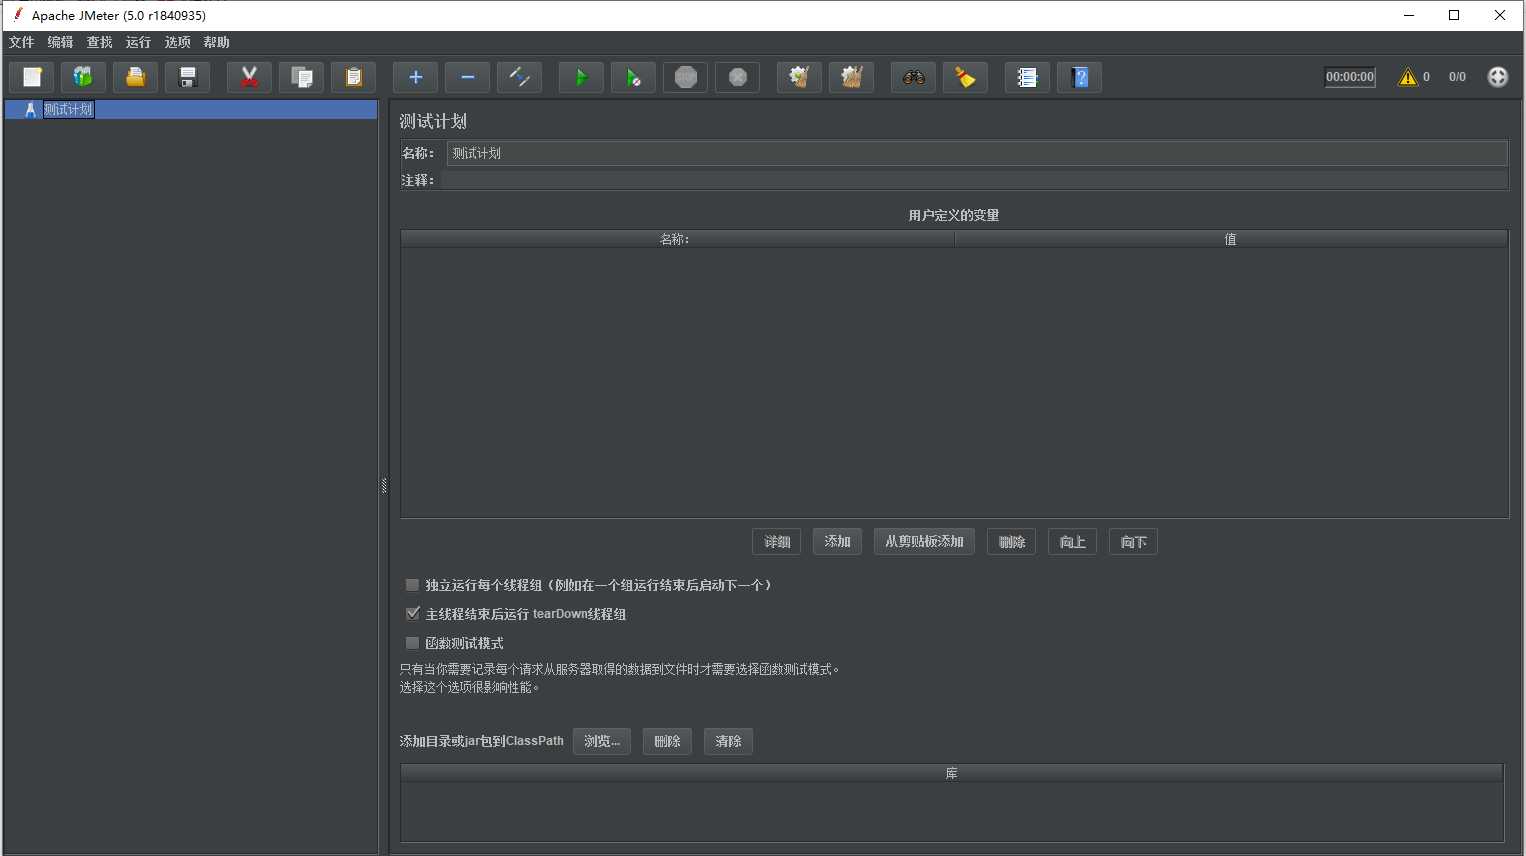Screen dimensions: 1526x856
Task: Click the 从剪贴板添加 button
Action: pyautogui.click(x=924, y=542)
